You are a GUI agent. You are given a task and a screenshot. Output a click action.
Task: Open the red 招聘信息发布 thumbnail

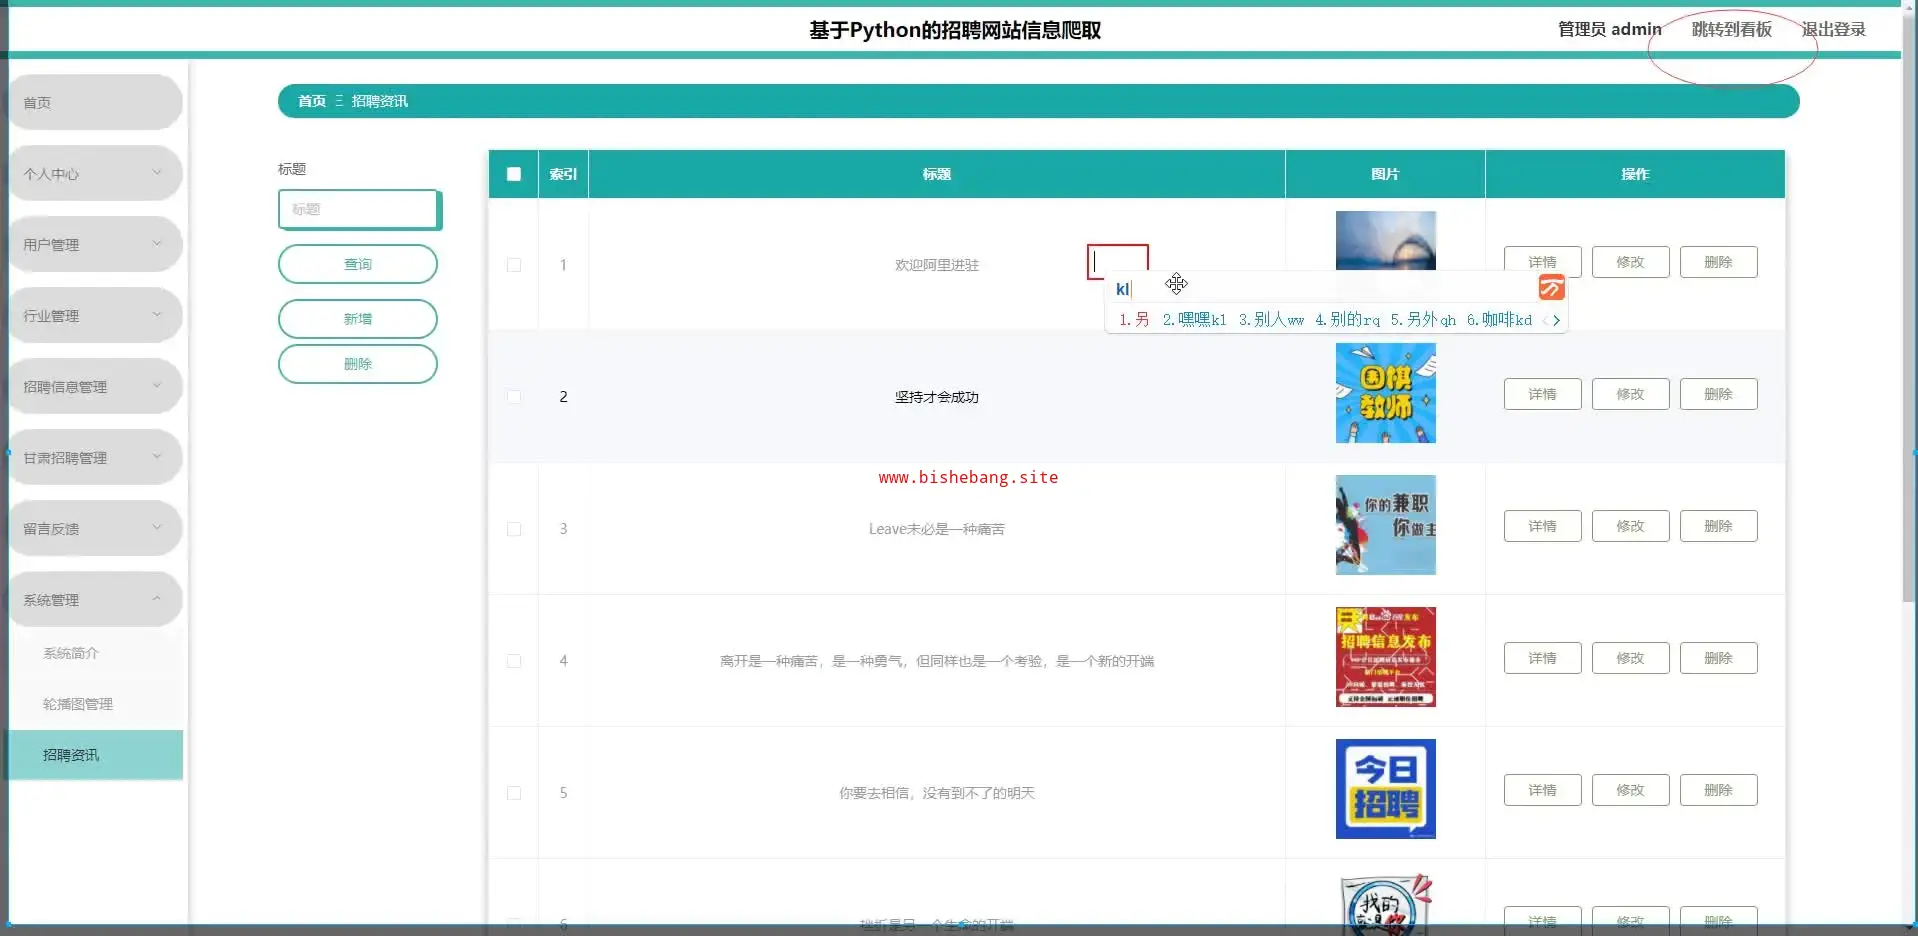pos(1386,657)
